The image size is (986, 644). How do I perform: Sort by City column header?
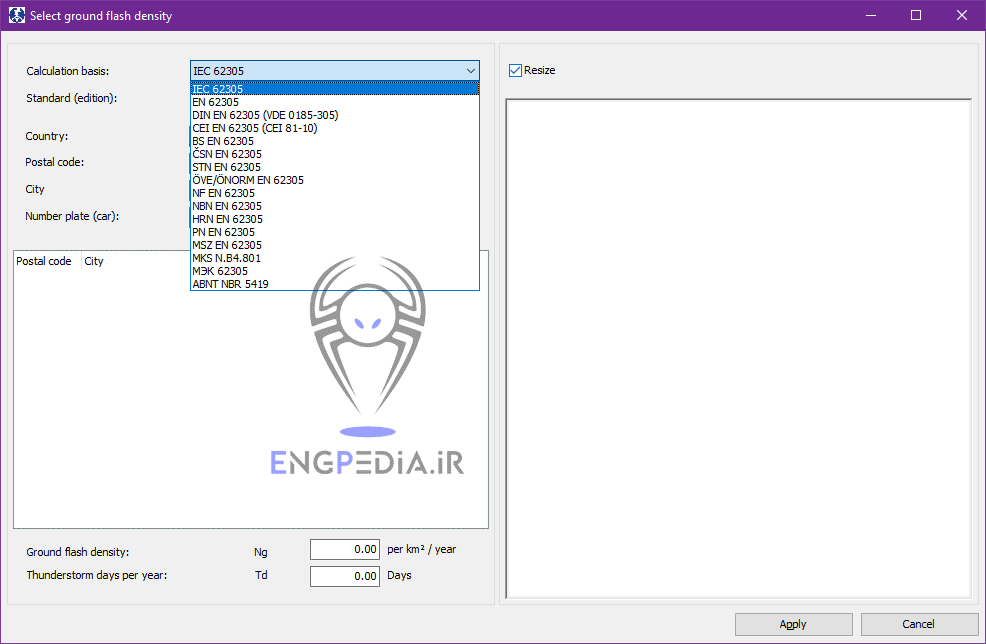point(94,261)
